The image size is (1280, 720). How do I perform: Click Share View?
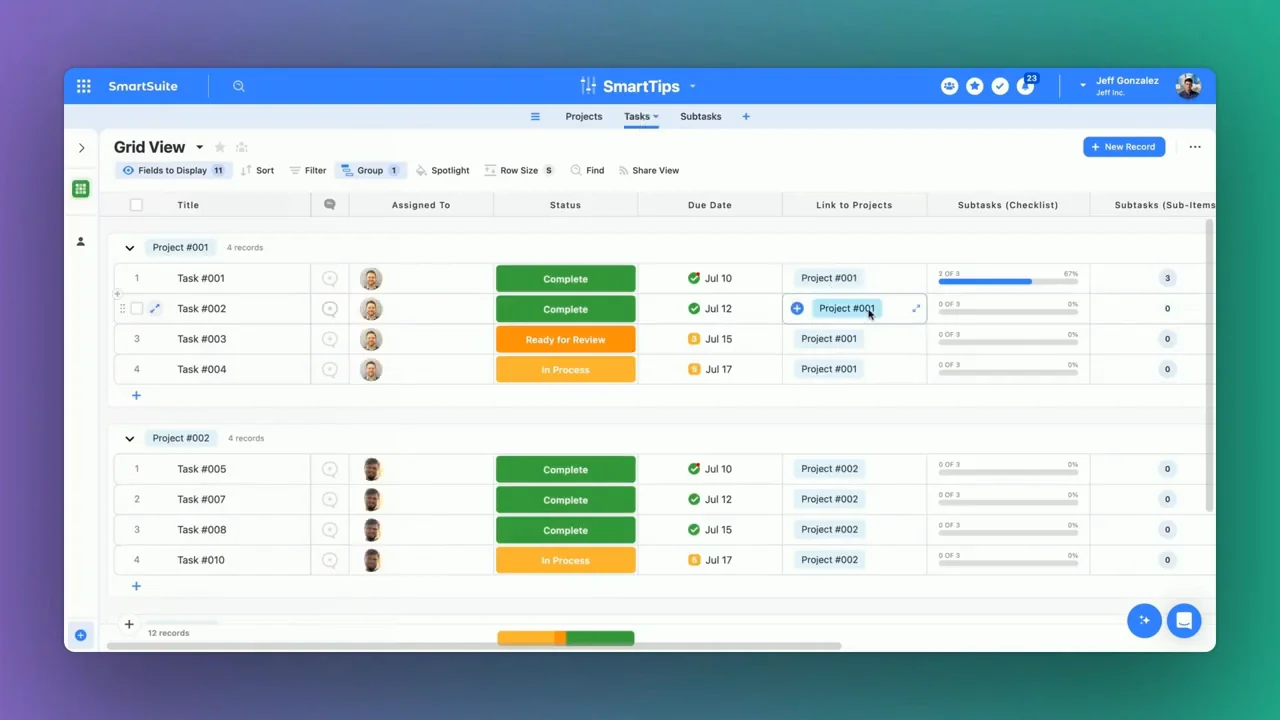[649, 171]
